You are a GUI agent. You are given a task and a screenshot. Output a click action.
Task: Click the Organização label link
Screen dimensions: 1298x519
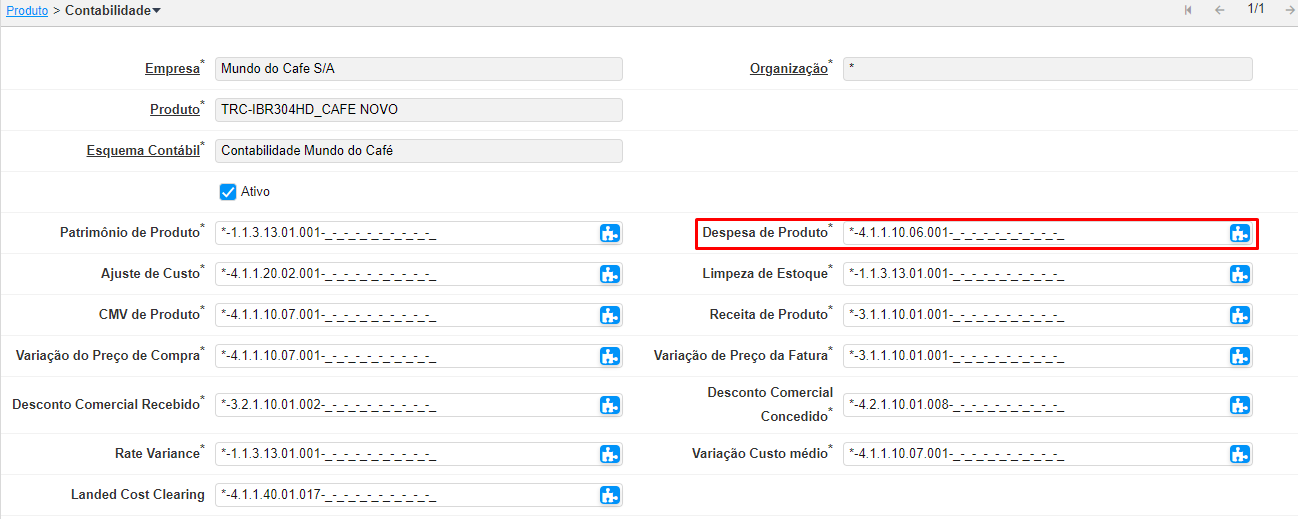coord(788,69)
